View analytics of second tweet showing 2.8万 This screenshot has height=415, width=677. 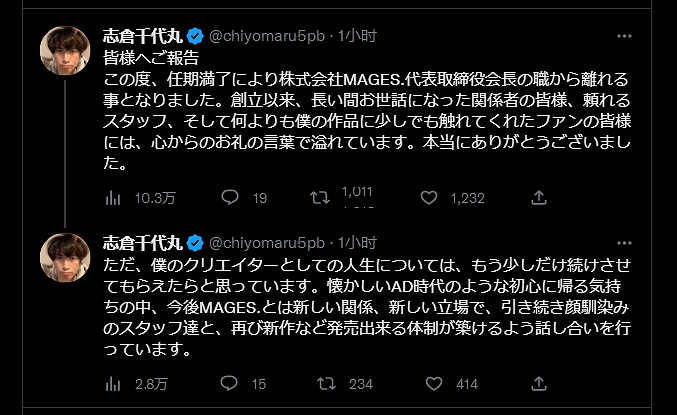click(x=113, y=383)
